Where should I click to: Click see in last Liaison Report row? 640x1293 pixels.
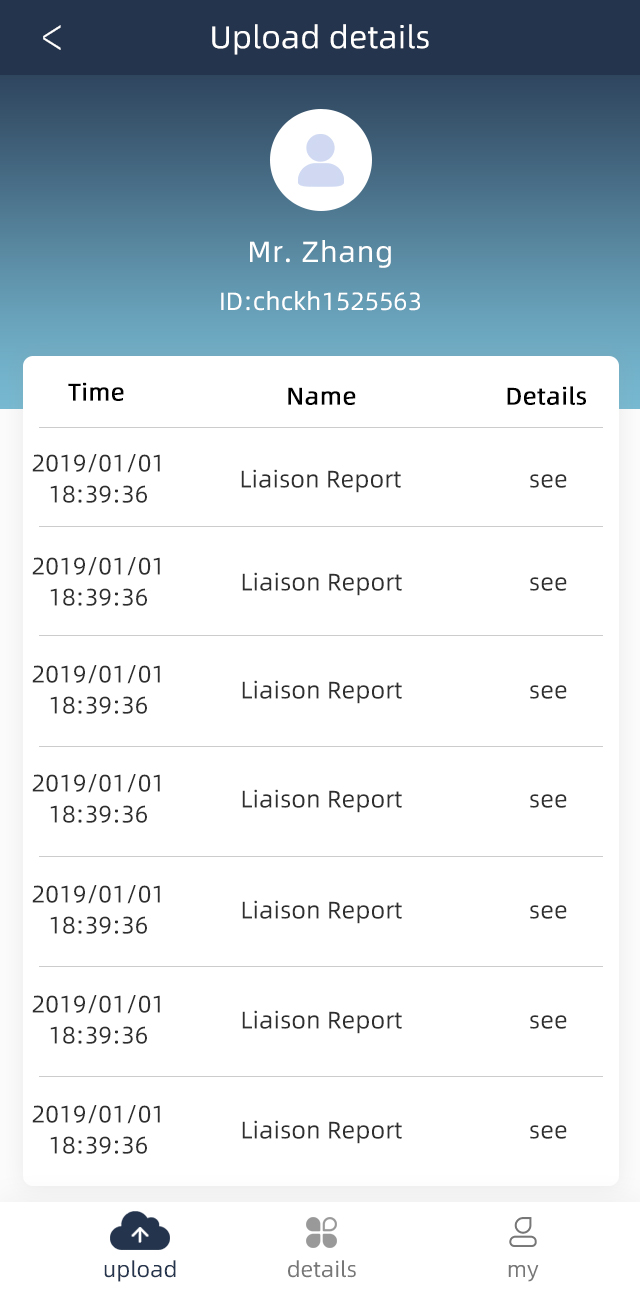coord(548,1130)
